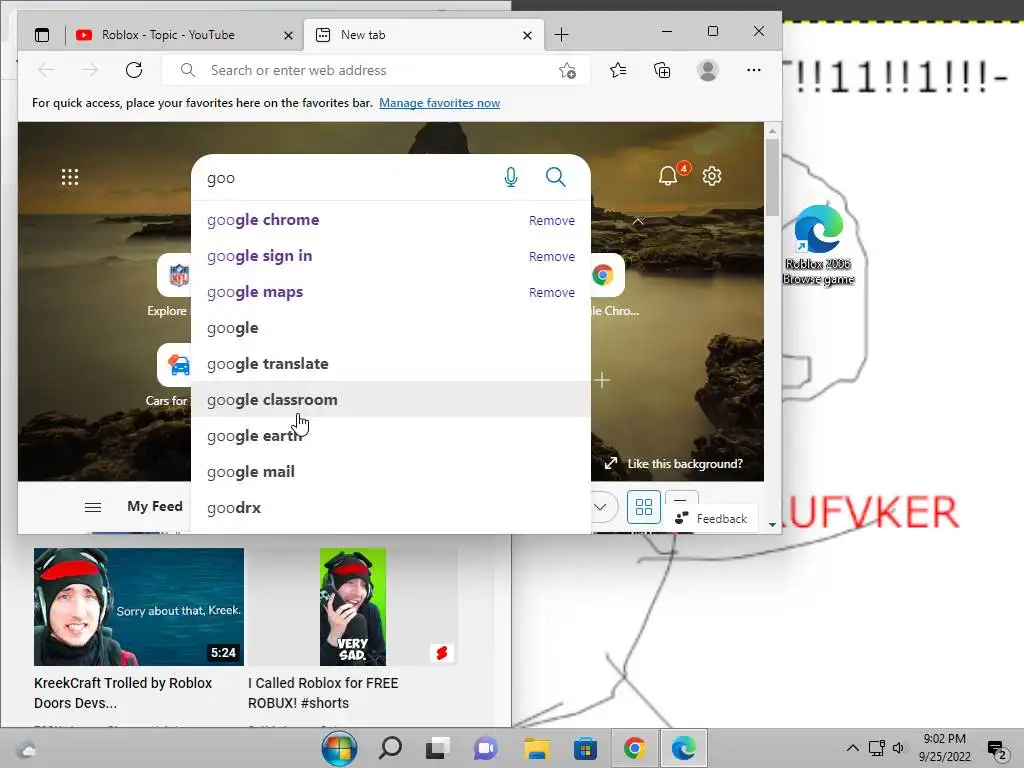Click the browser Back arrow
This screenshot has width=1024, height=768.
click(x=46, y=70)
